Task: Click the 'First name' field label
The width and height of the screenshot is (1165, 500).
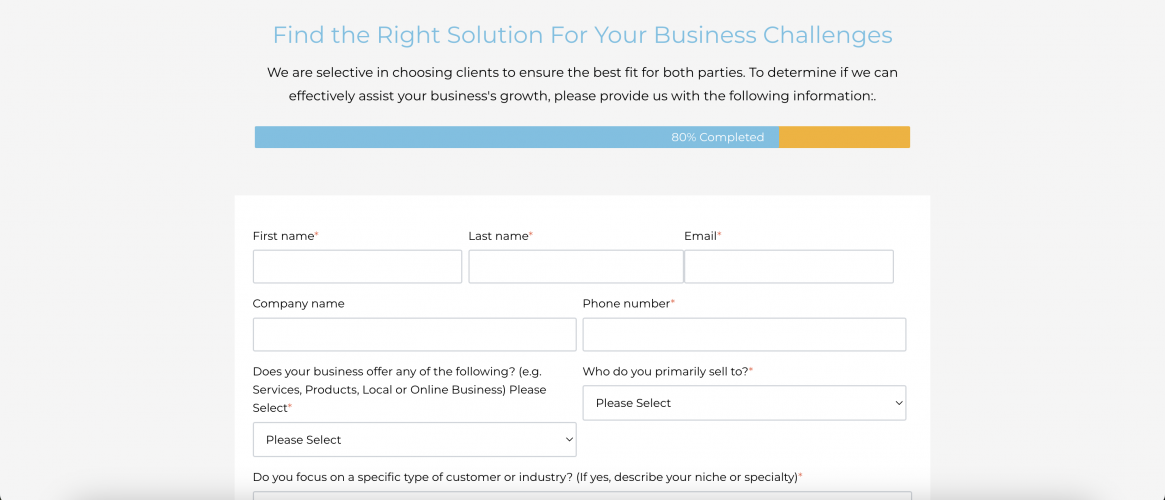Action: pos(283,236)
